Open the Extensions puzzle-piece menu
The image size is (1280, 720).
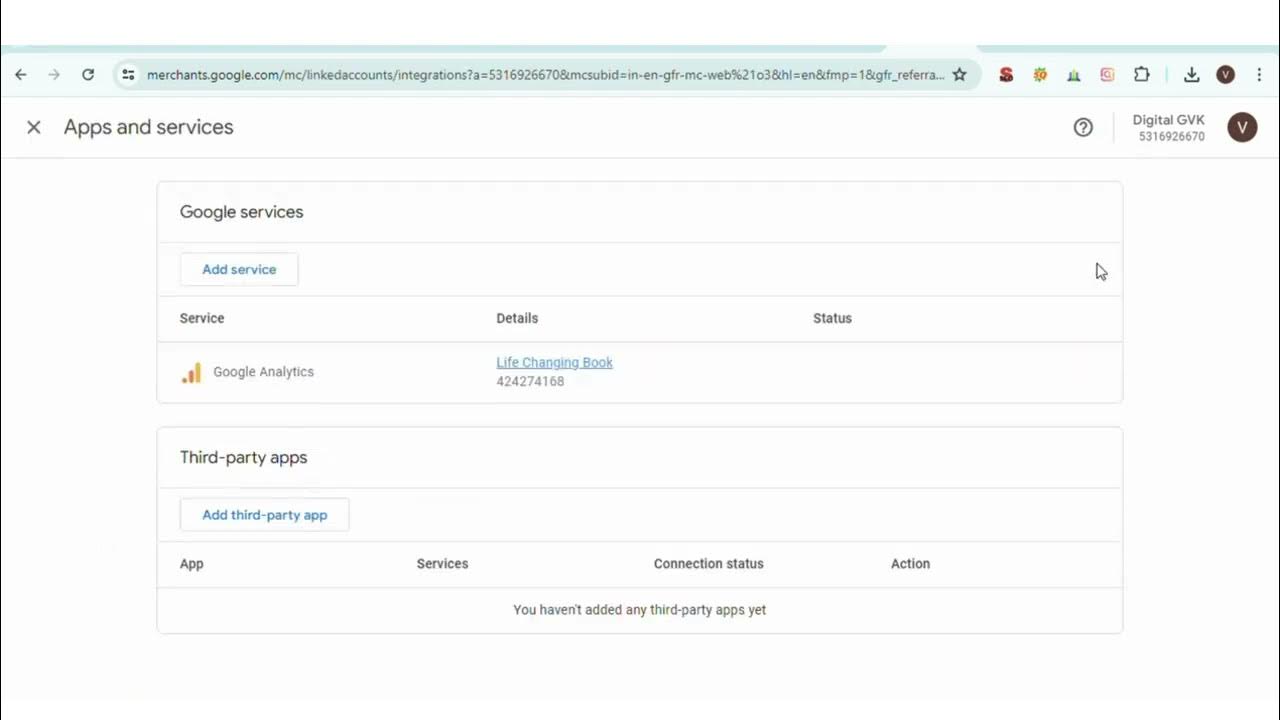click(1141, 75)
